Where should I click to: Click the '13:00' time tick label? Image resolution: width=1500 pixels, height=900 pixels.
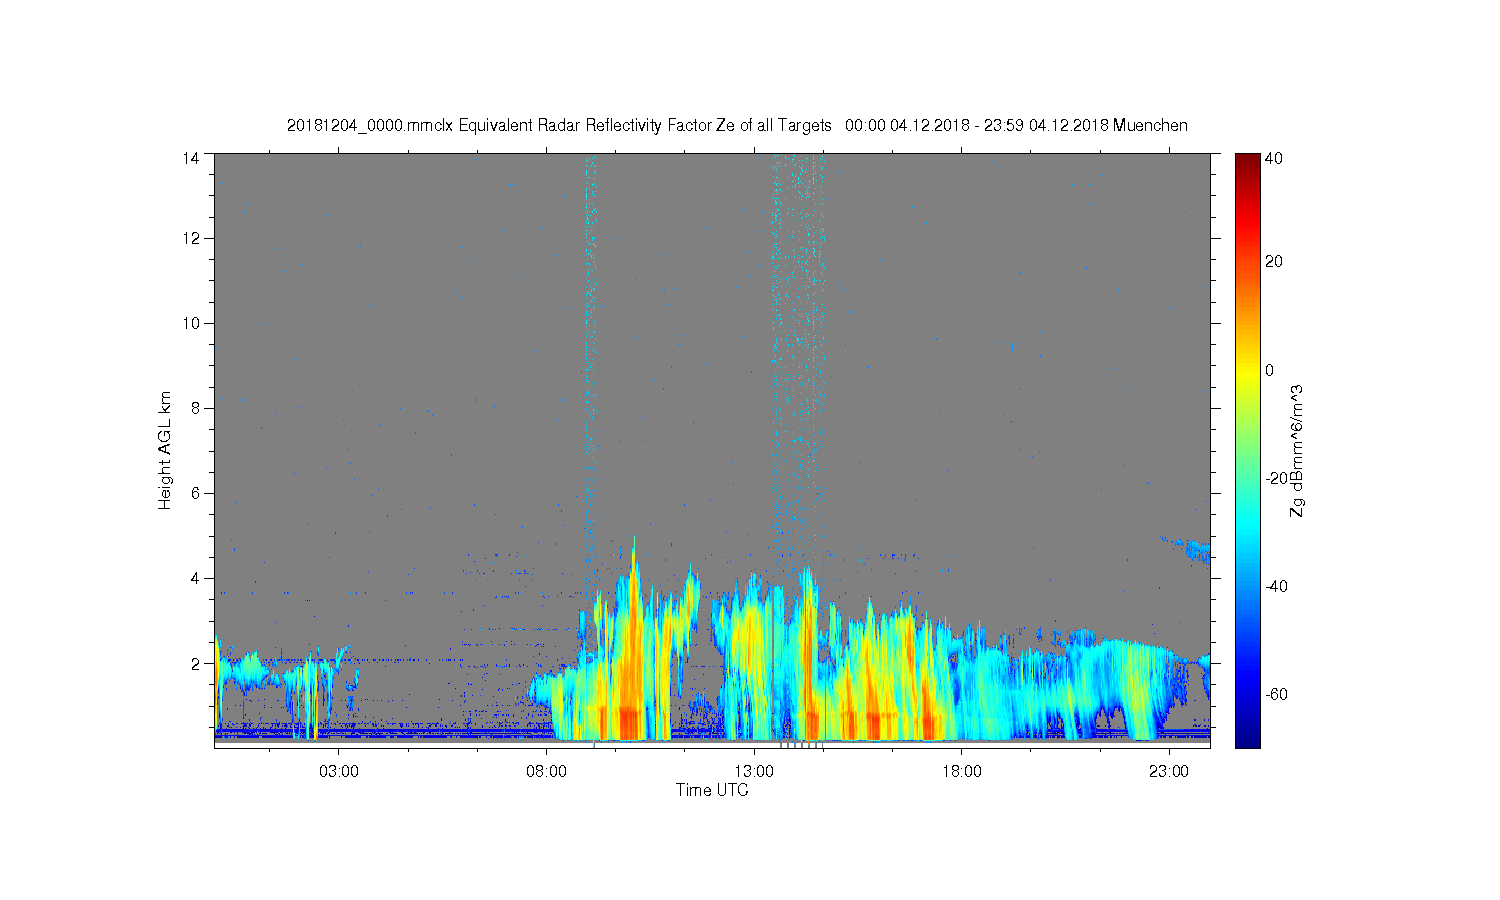pyautogui.click(x=754, y=772)
